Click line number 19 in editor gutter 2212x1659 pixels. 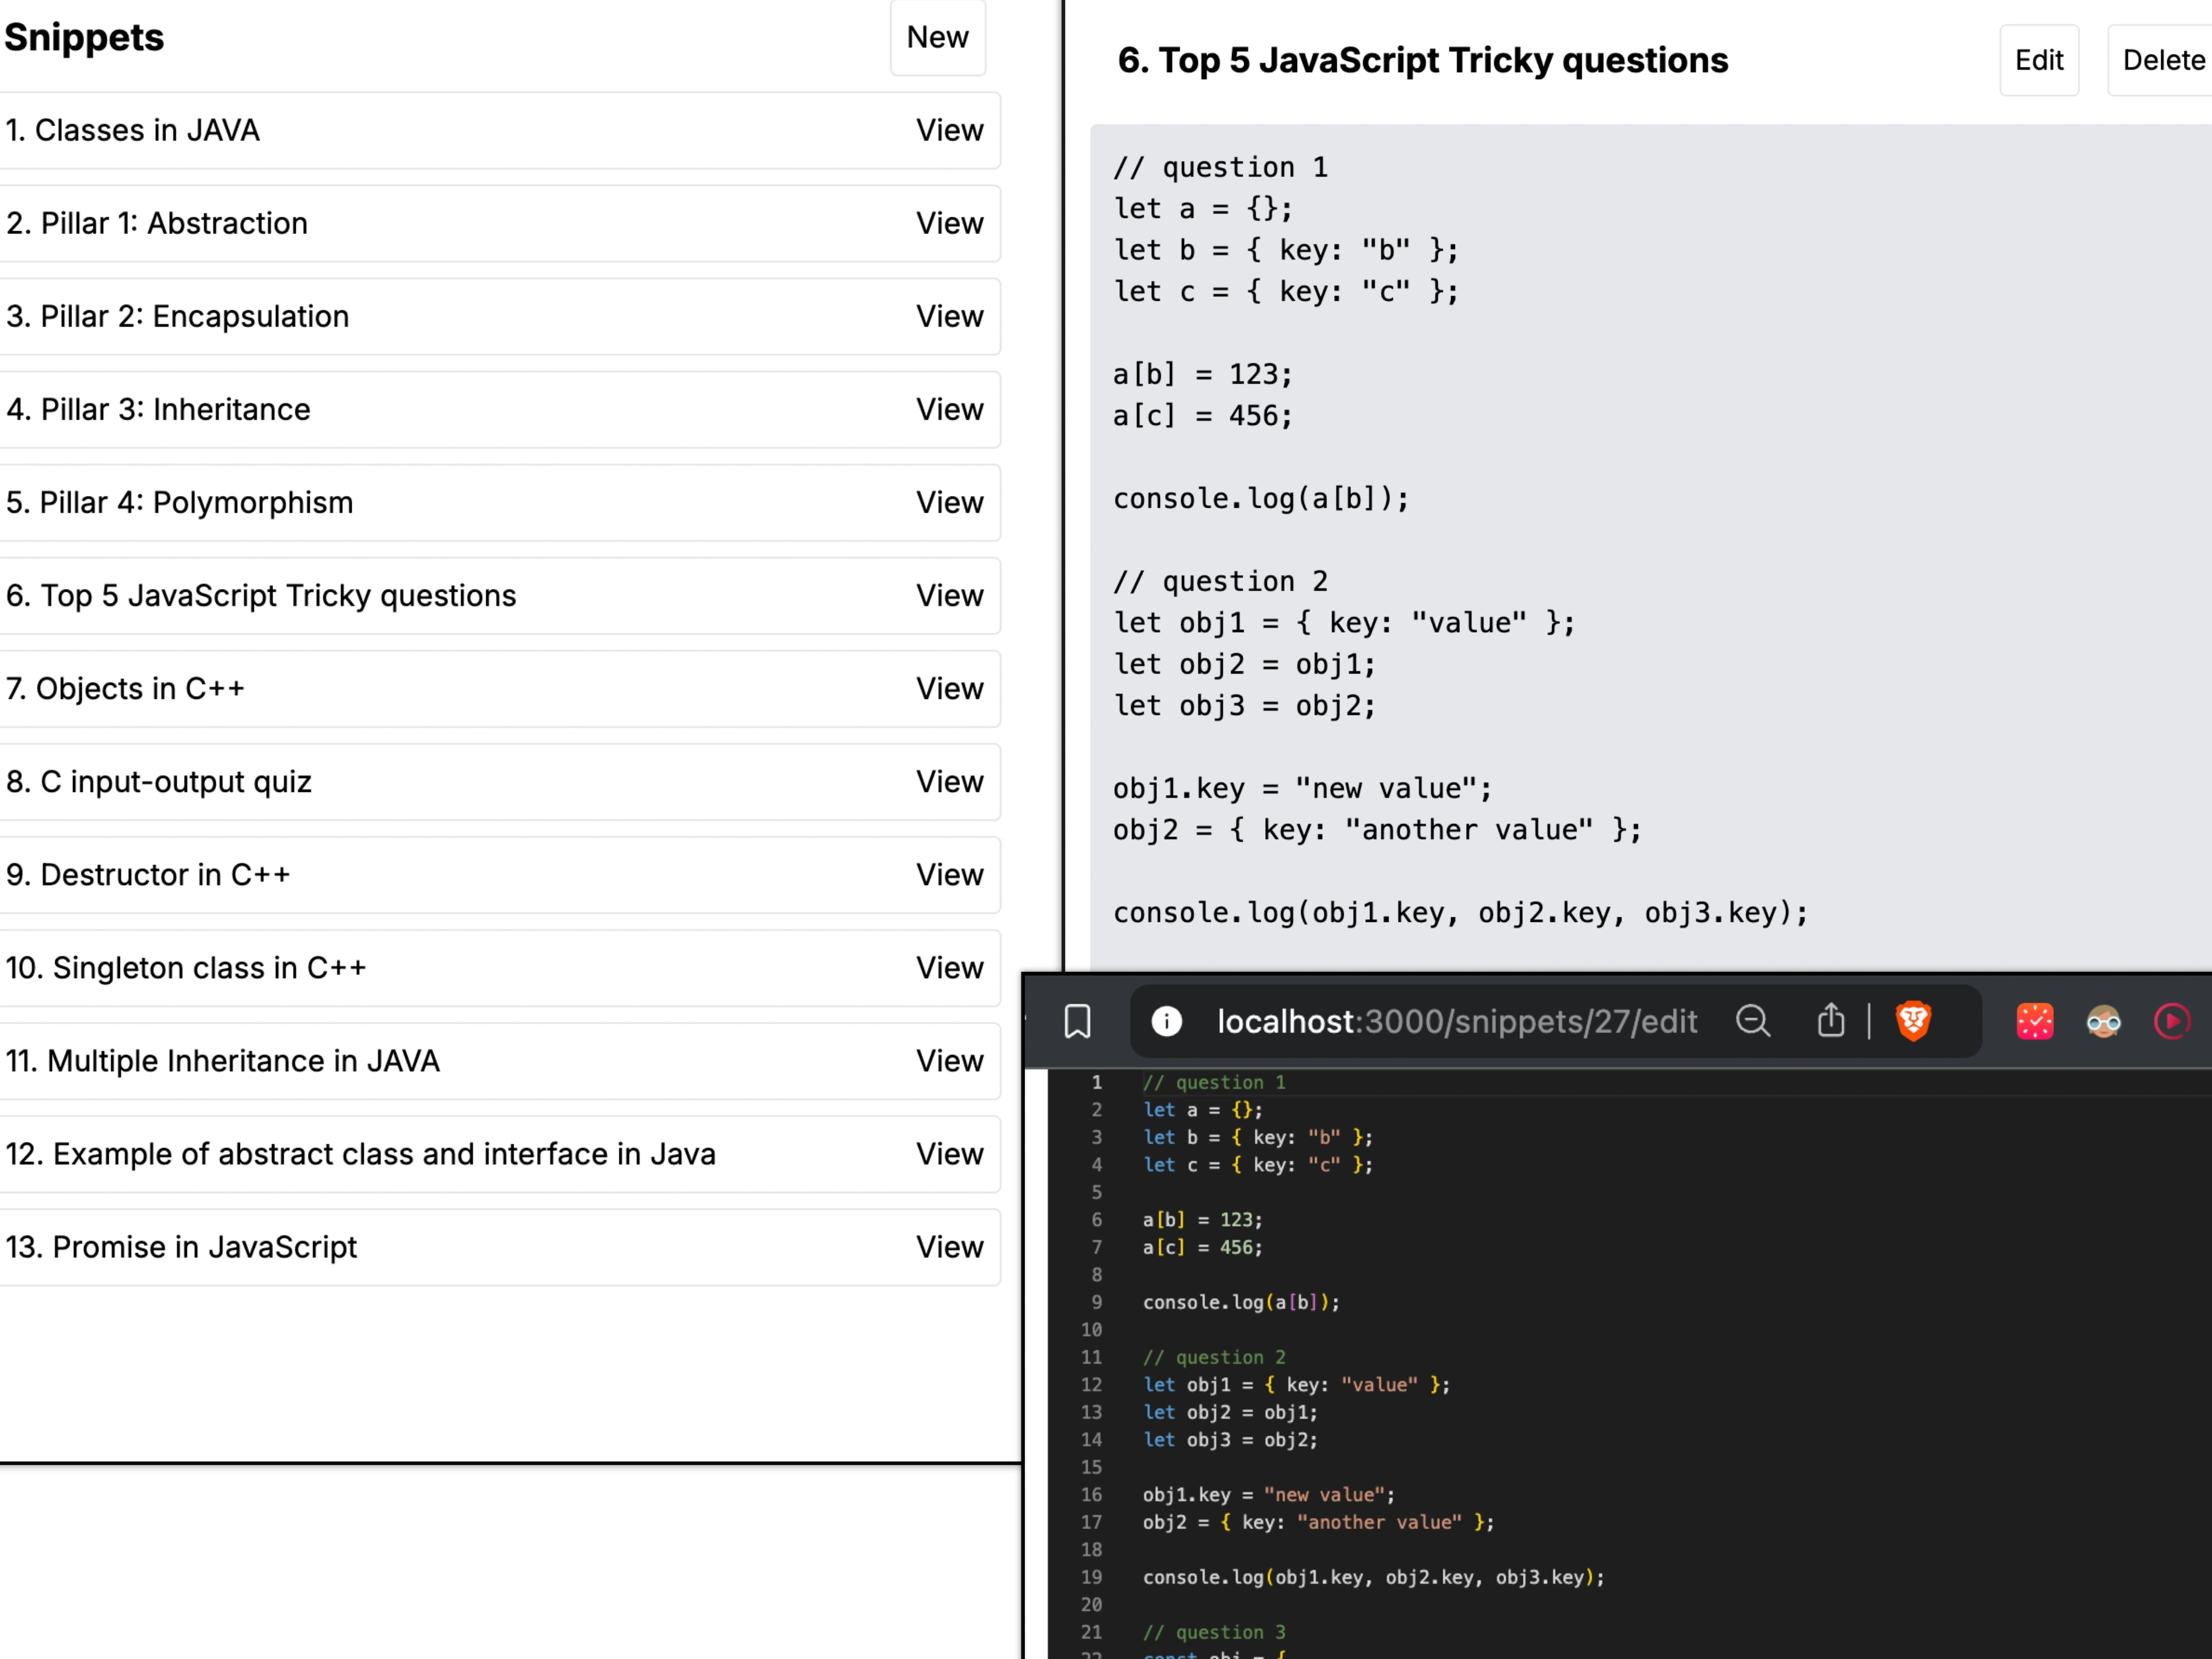(1091, 1577)
